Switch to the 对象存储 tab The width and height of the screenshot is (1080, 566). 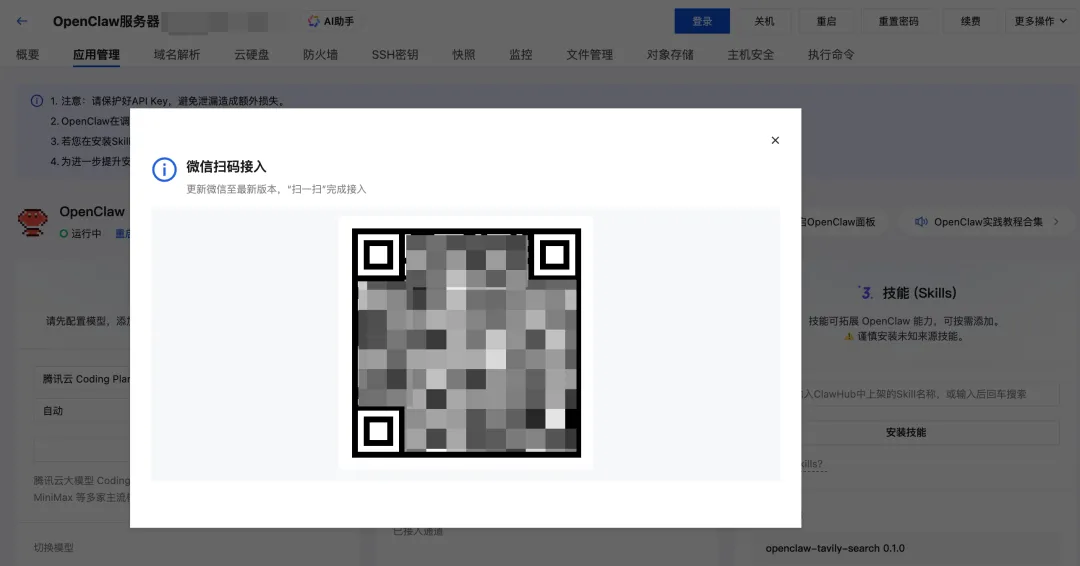pos(669,54)
